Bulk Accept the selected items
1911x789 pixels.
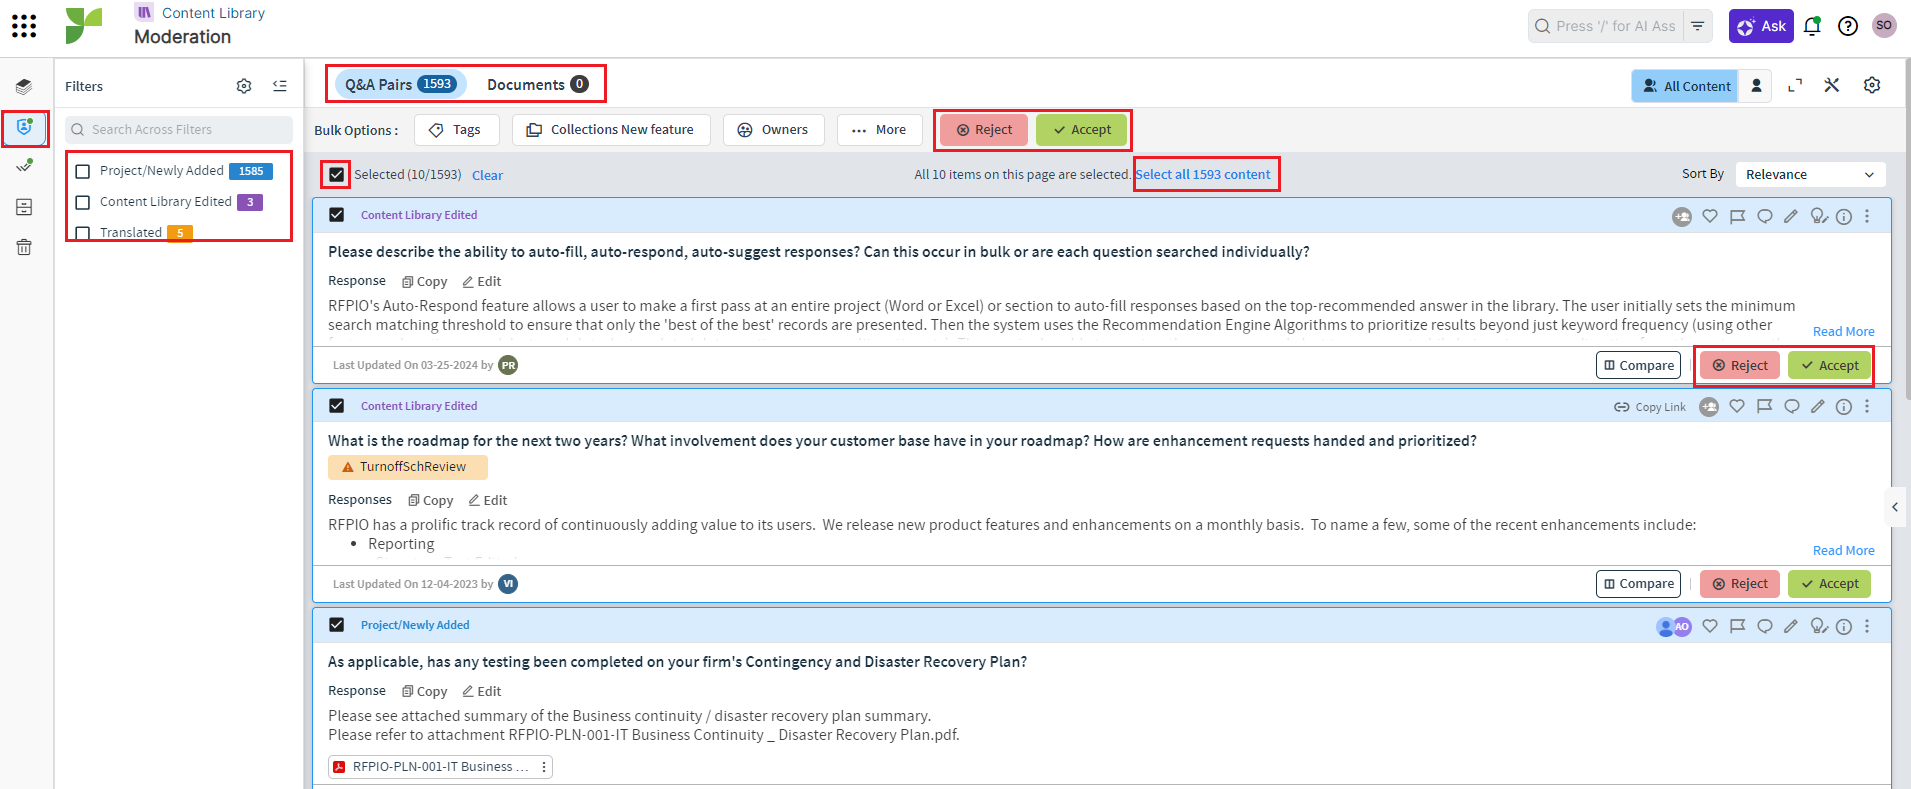1081,130
